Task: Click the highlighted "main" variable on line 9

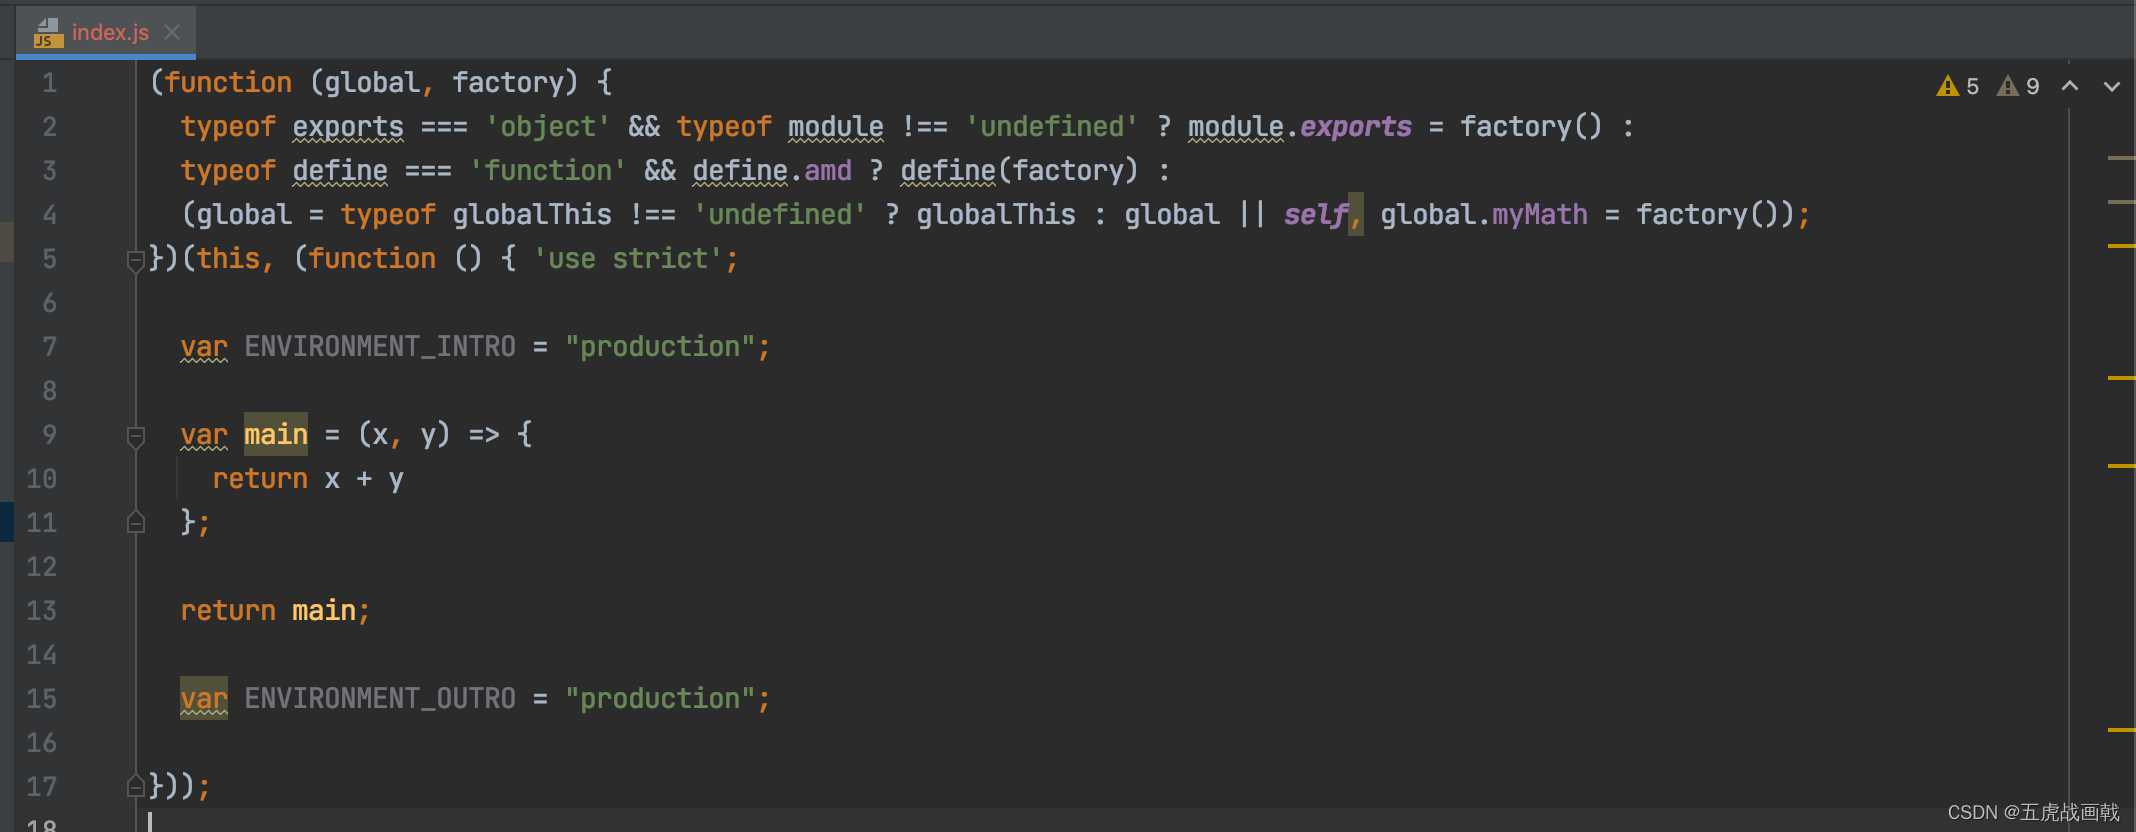Action: 275,435
